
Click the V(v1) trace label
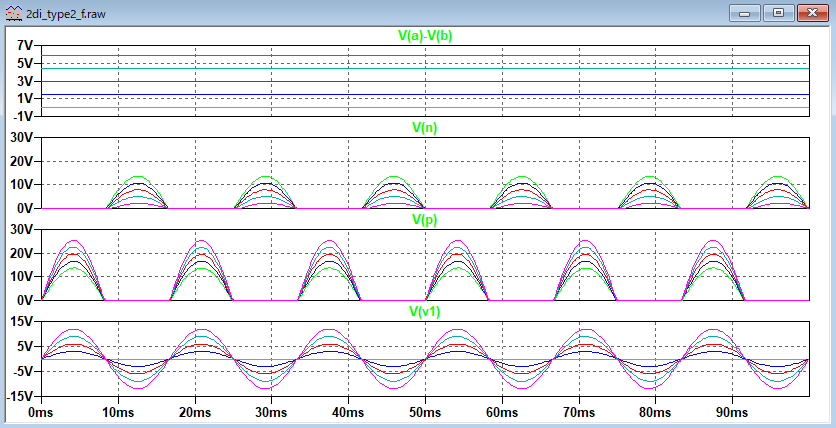(425, 311)
